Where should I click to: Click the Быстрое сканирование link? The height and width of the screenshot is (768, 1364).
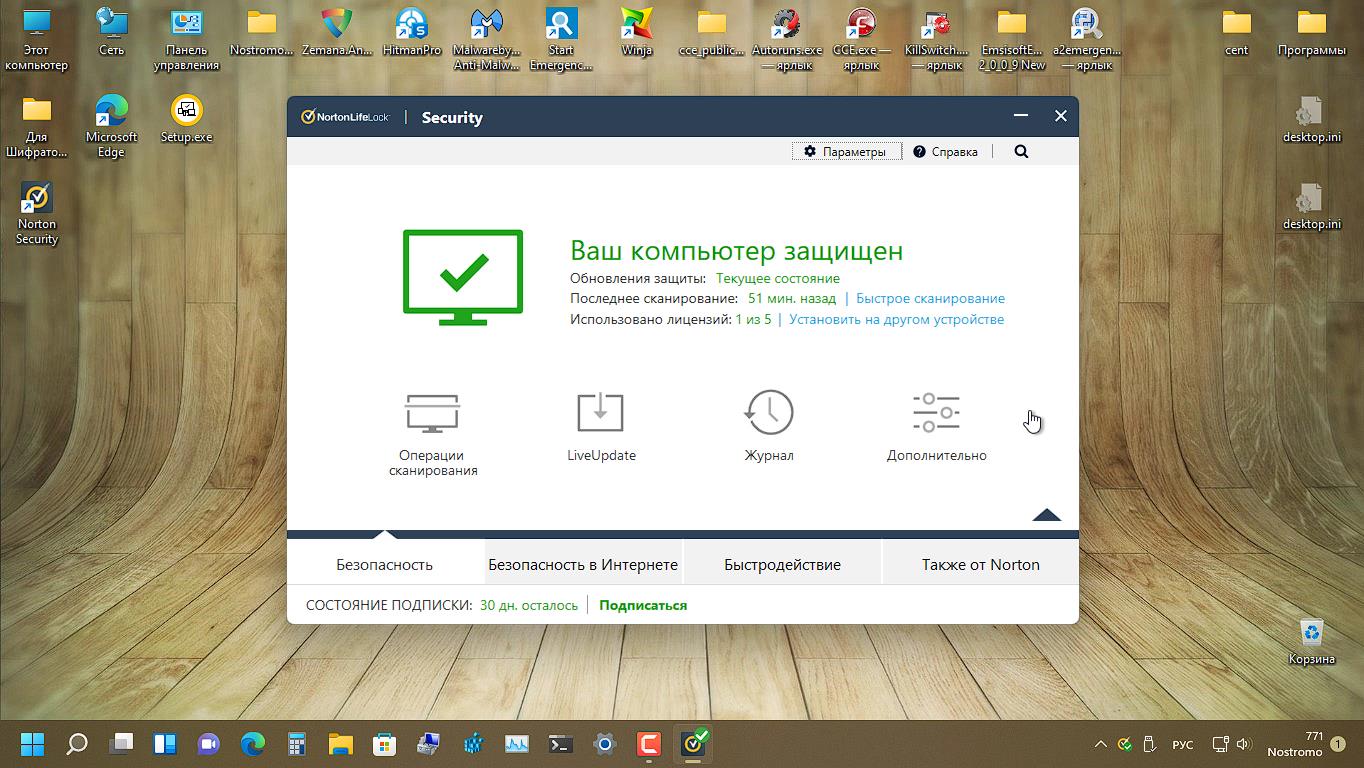tap(930, 298)
